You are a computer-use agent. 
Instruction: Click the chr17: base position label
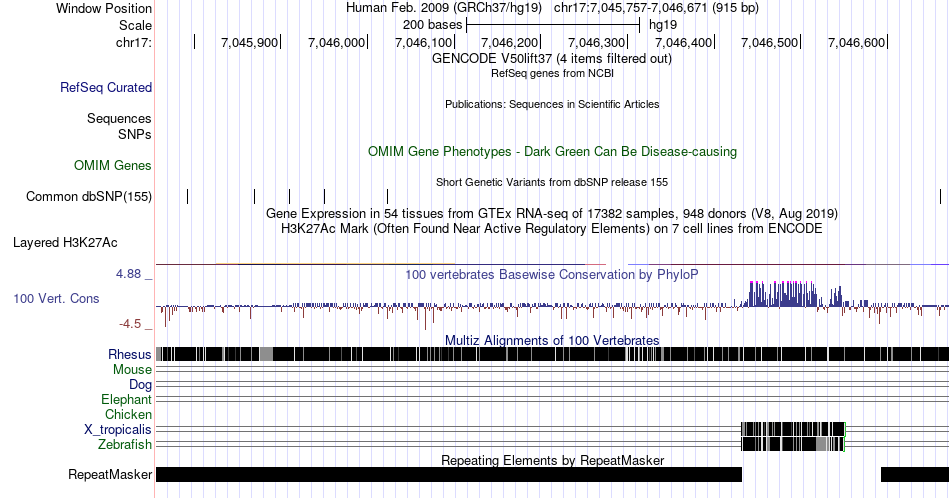click(x=134, y=42)
